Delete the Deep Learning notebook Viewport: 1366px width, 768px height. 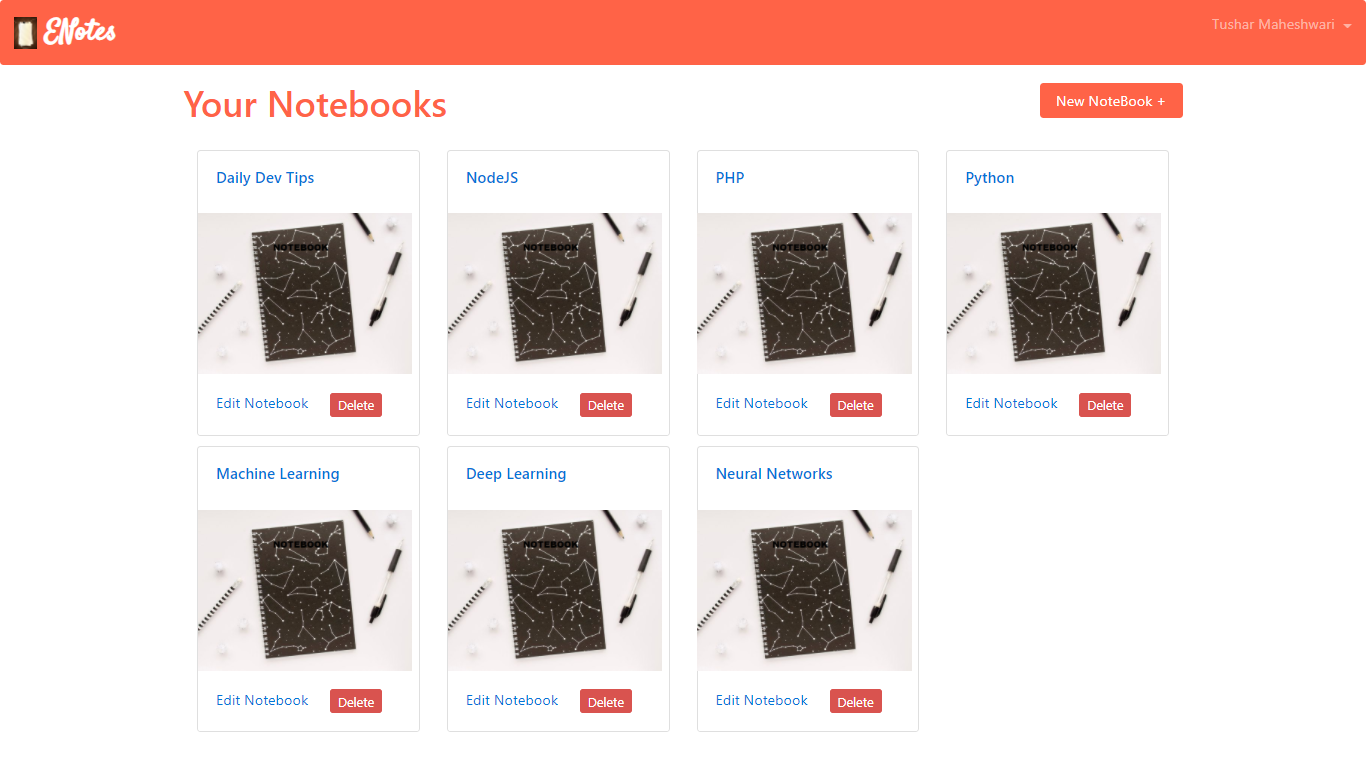(606, 702)
